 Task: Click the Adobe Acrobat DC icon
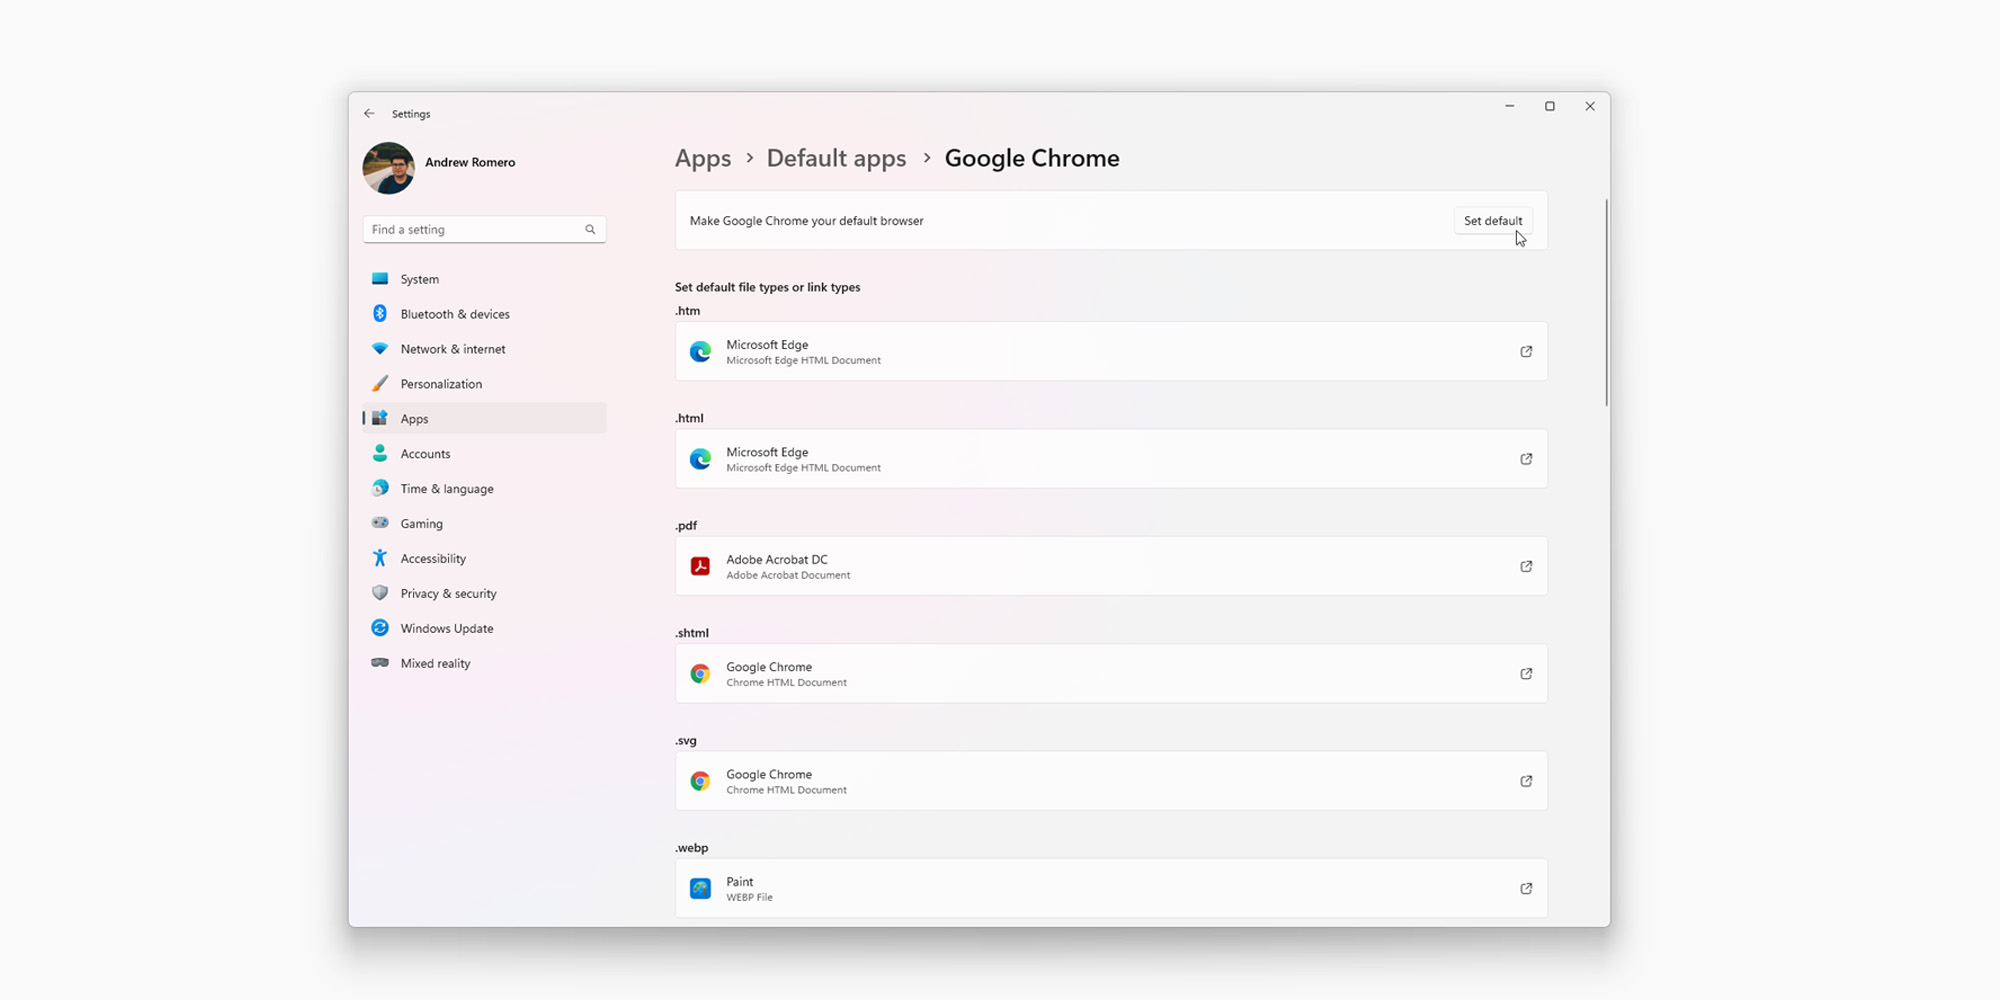(x=700, y=567)
